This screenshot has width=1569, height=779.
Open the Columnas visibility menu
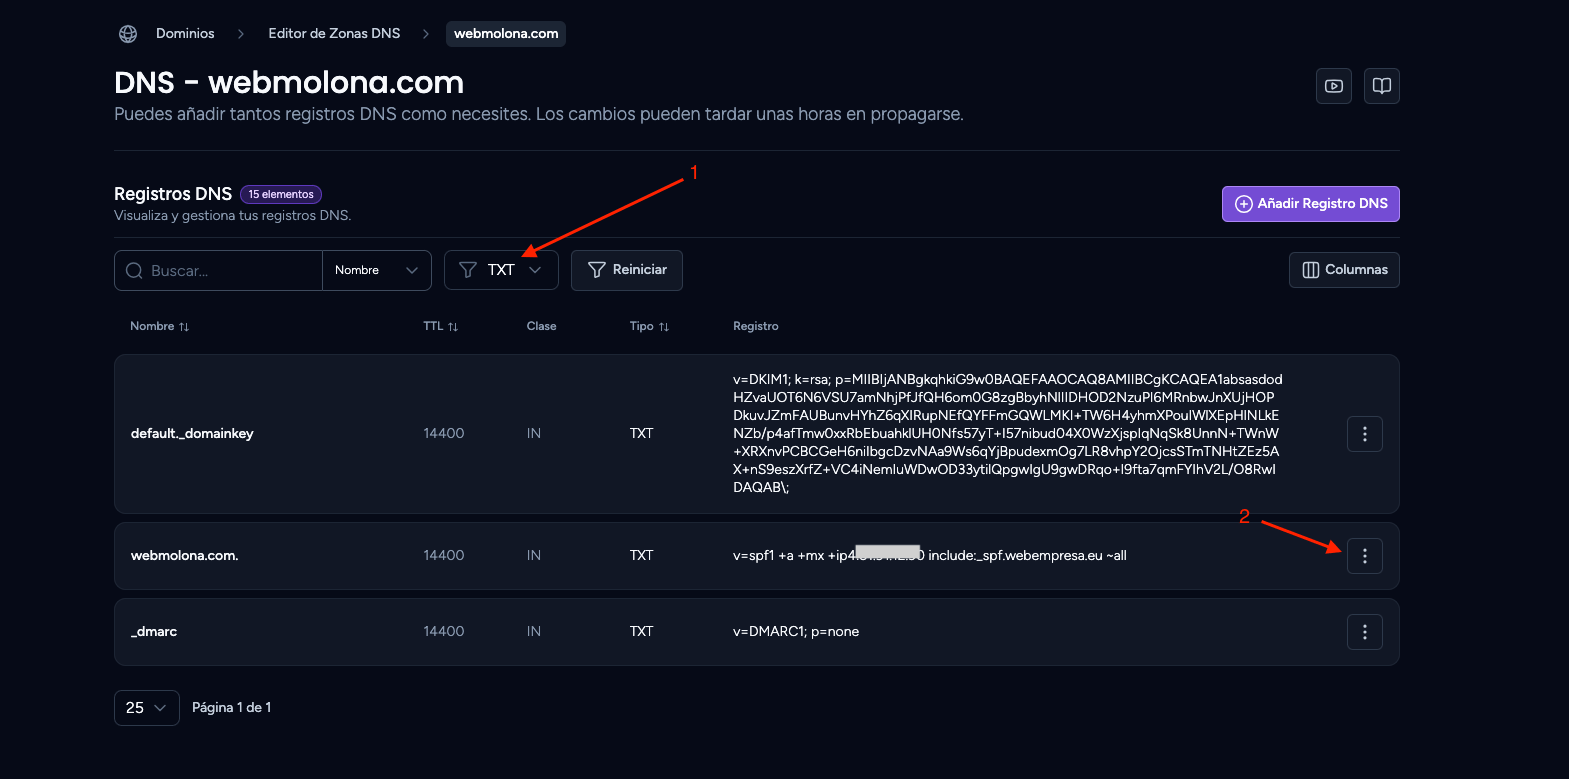point(1345,270)
